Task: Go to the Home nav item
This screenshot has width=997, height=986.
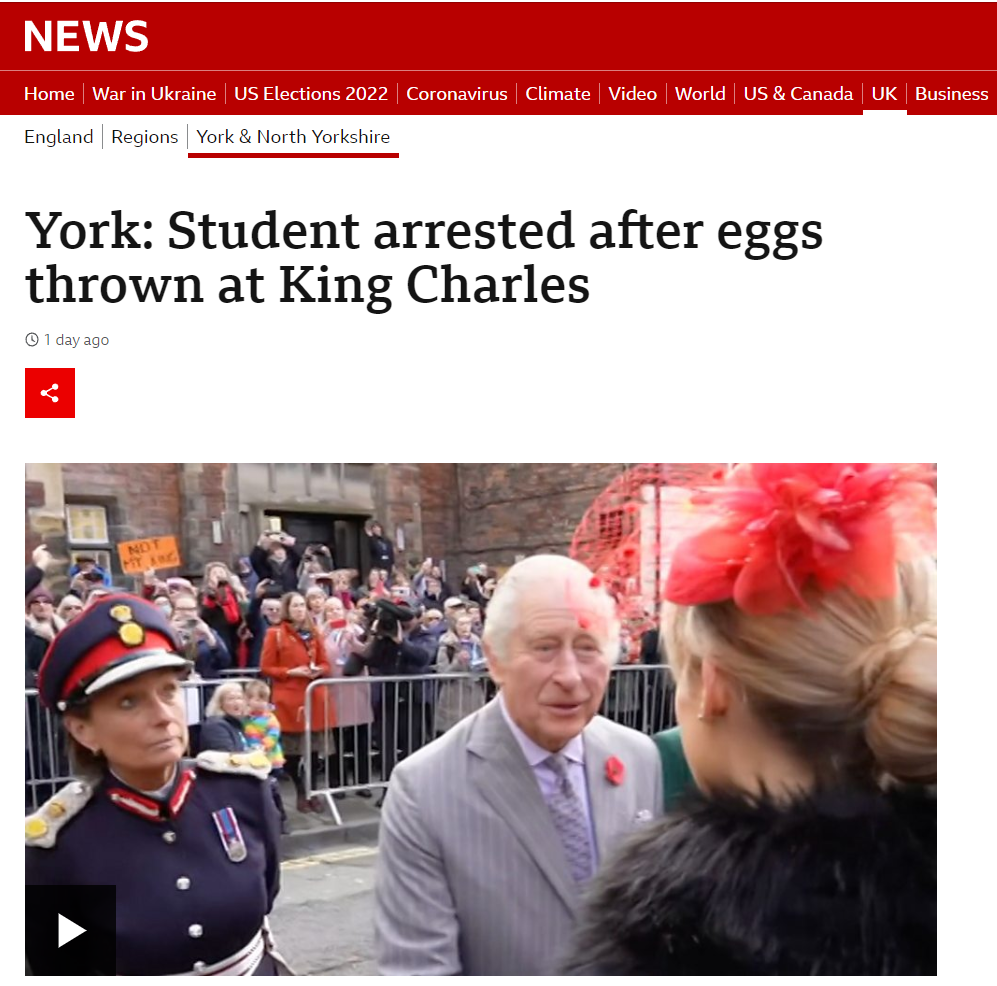Action: click(x=49, y=93)
